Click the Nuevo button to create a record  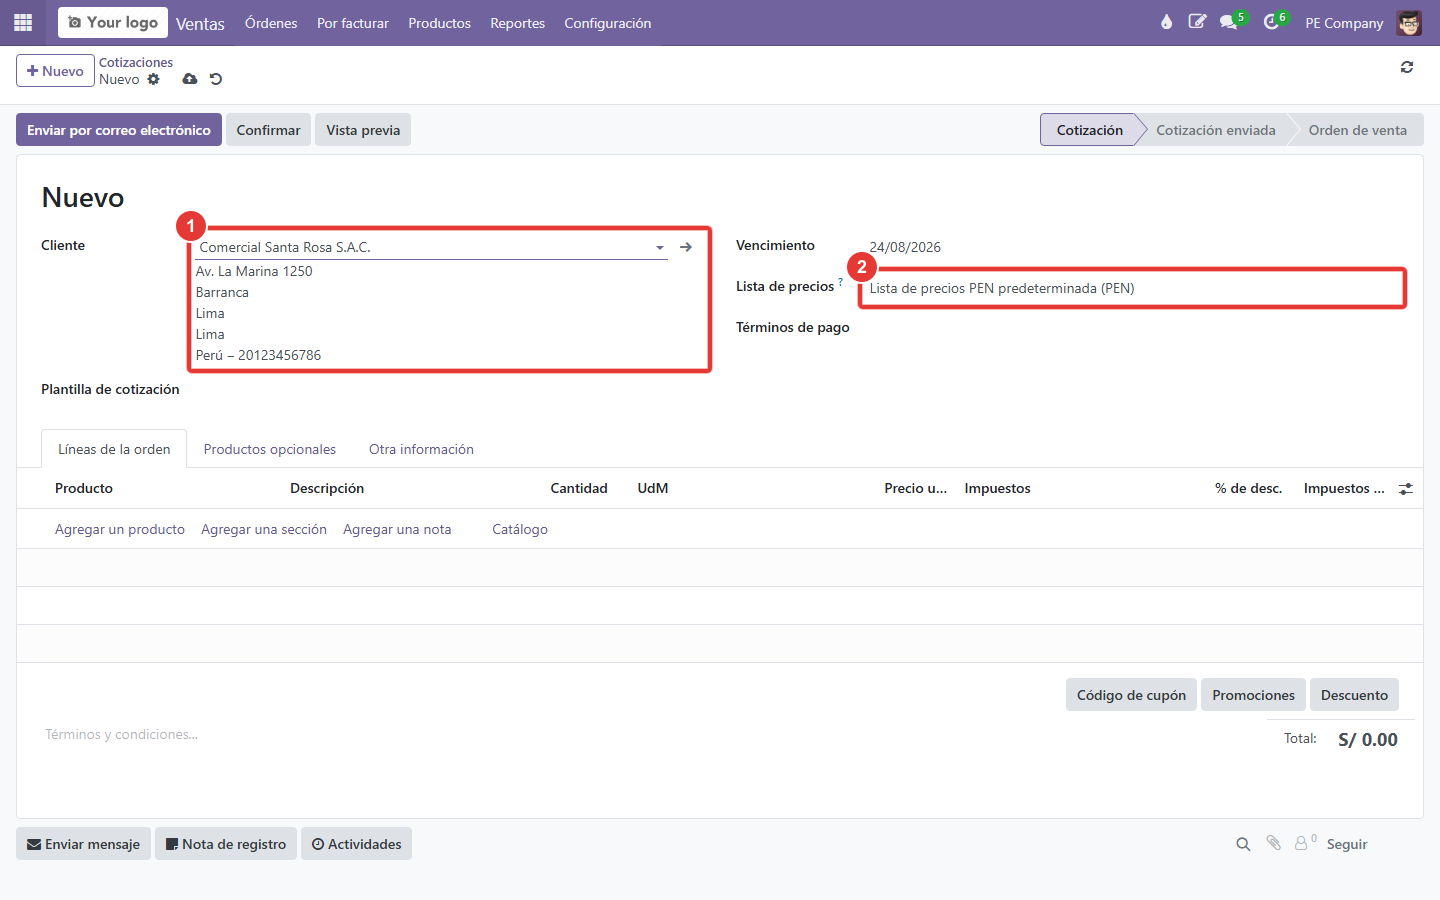(x=55, y=71)
